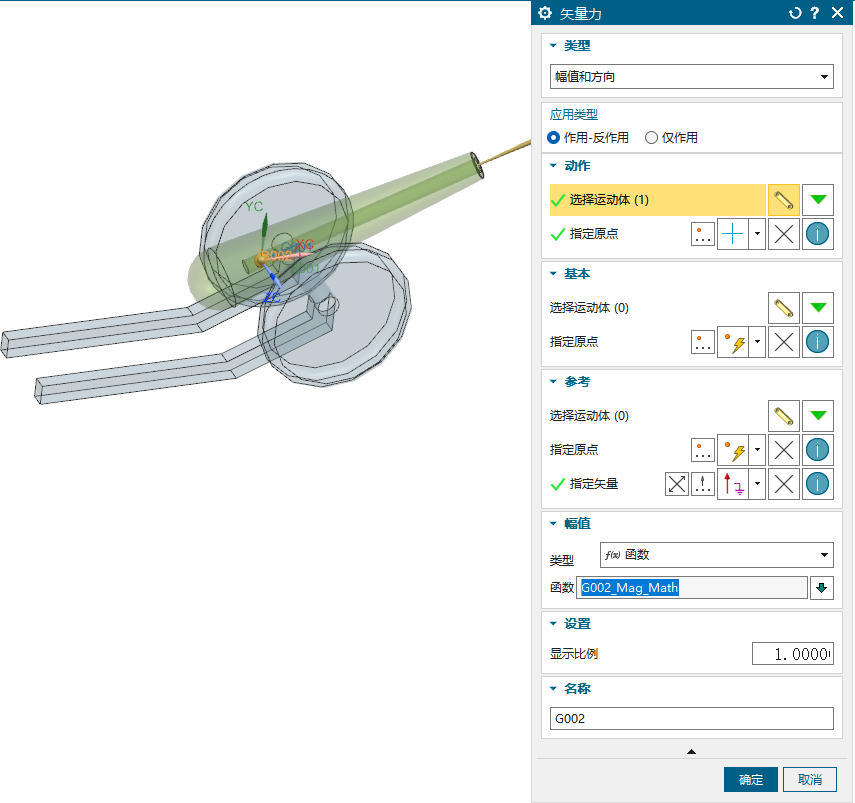The width and height of the screenshot is (855, 803).
Task: Collapse dialog with bottom up-arrow
Action: [691, 751]
